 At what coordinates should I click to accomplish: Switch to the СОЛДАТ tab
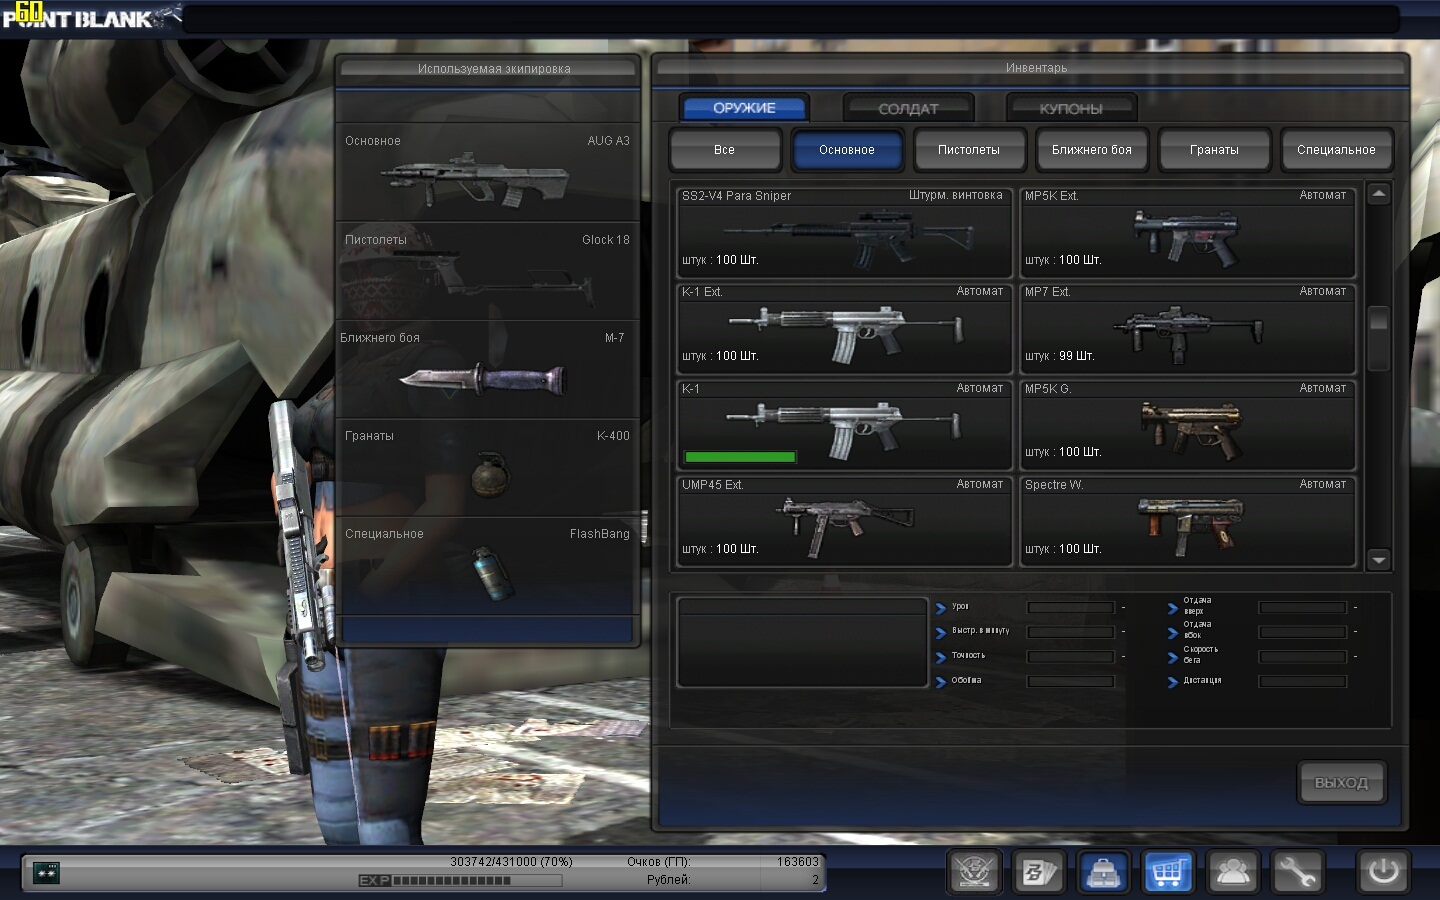908,108
